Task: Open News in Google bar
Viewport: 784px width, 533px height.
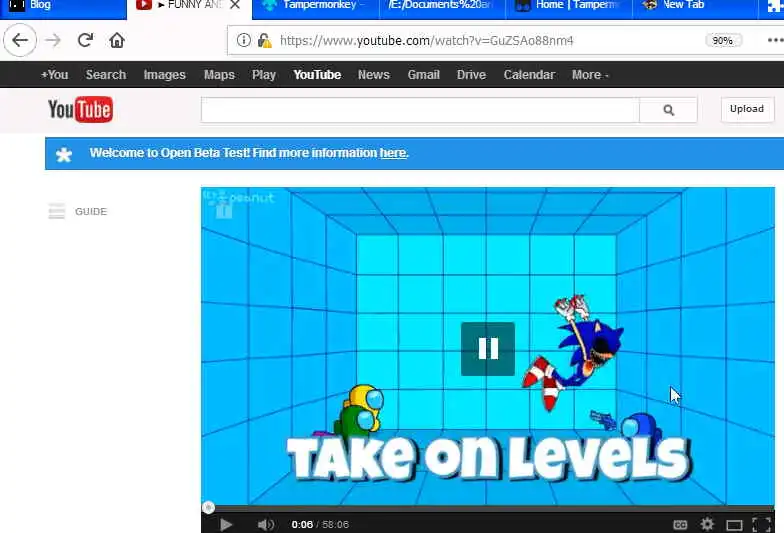Action: tap(374, 75)
